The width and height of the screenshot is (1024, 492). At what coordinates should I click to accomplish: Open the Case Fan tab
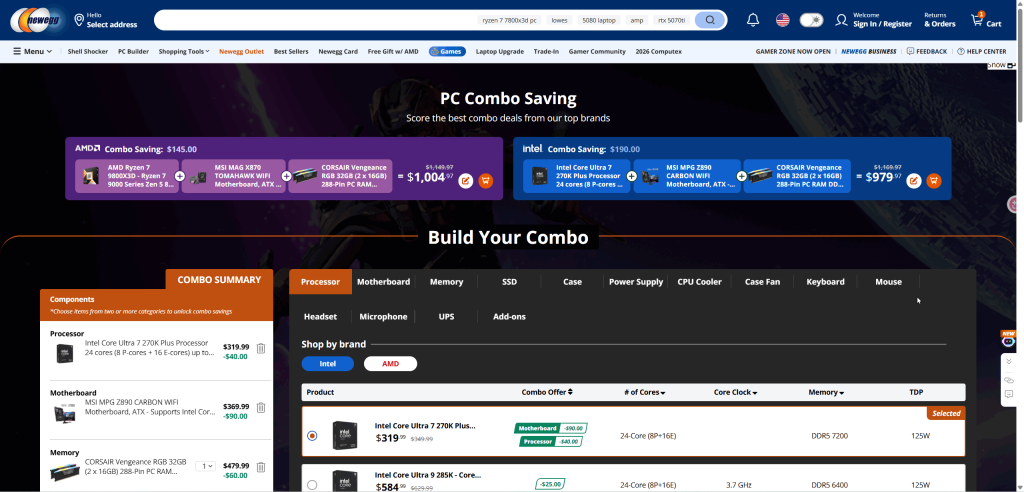point(762,282)
